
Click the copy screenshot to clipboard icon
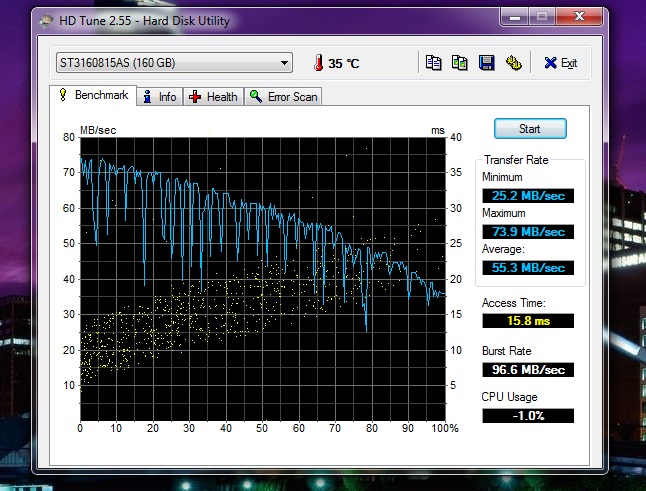click(x=460, y=63)
